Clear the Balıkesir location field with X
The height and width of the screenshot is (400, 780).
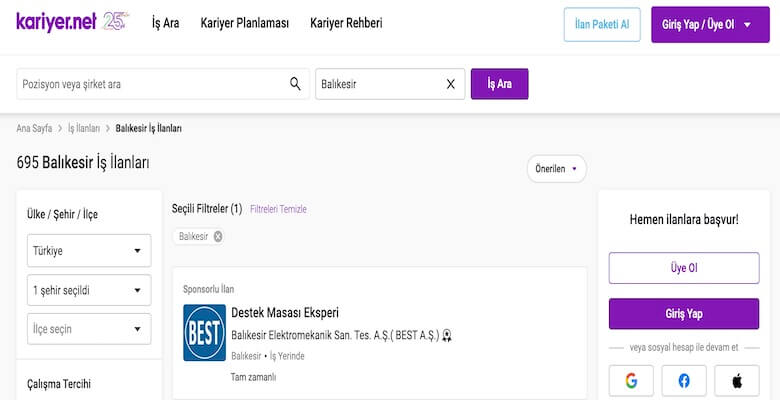[x=451, y=84]
